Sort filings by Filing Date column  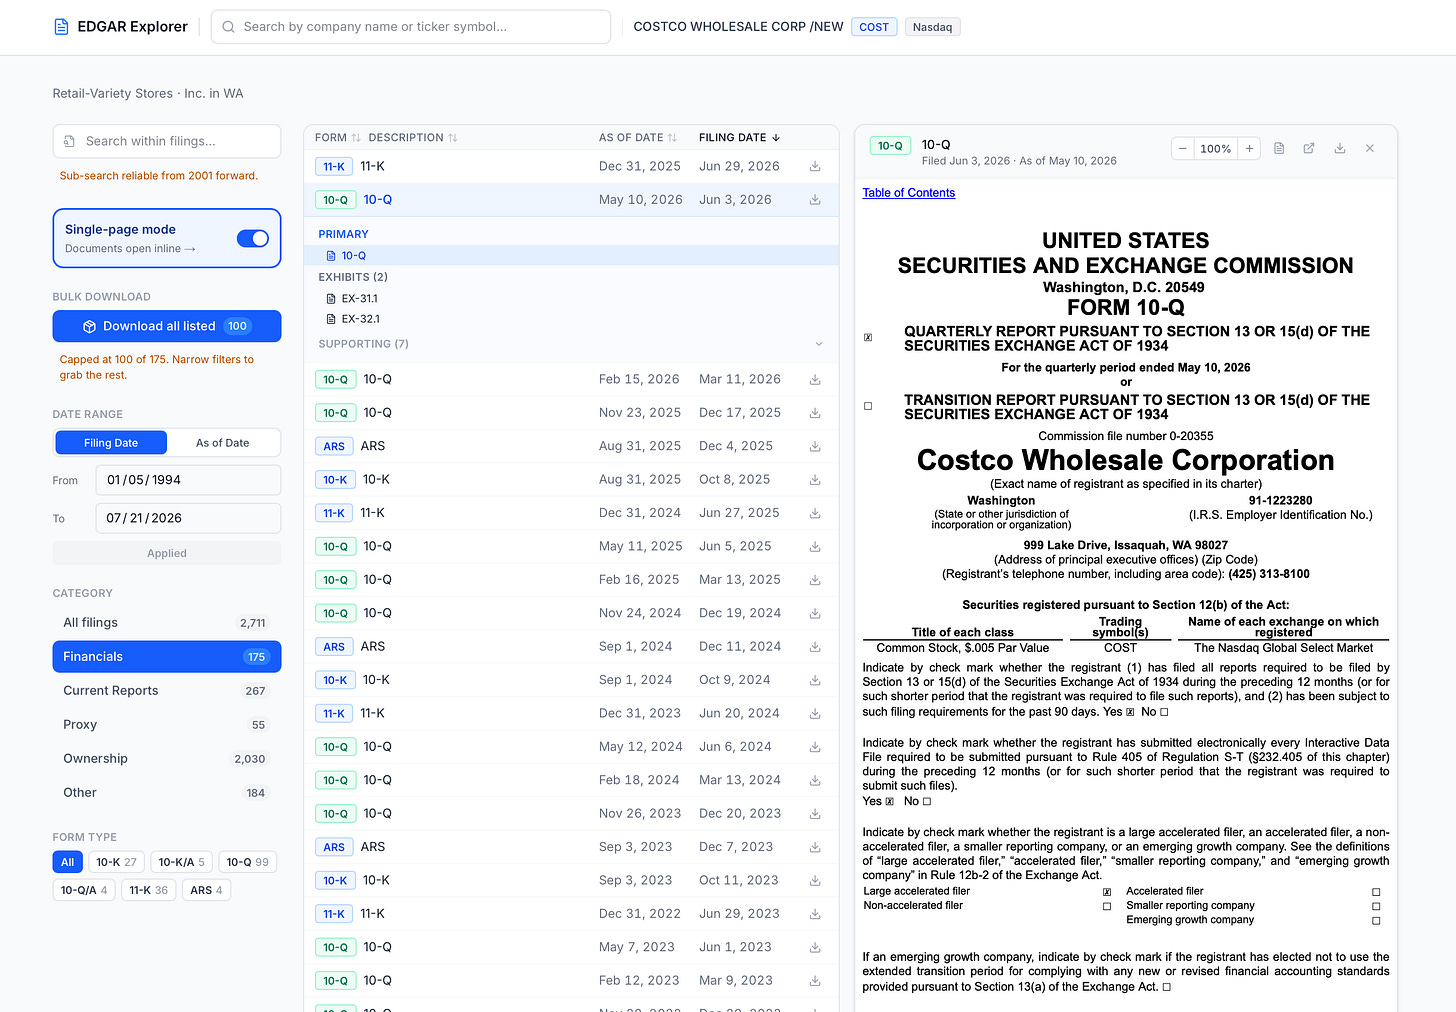click(x=740, y=138)
